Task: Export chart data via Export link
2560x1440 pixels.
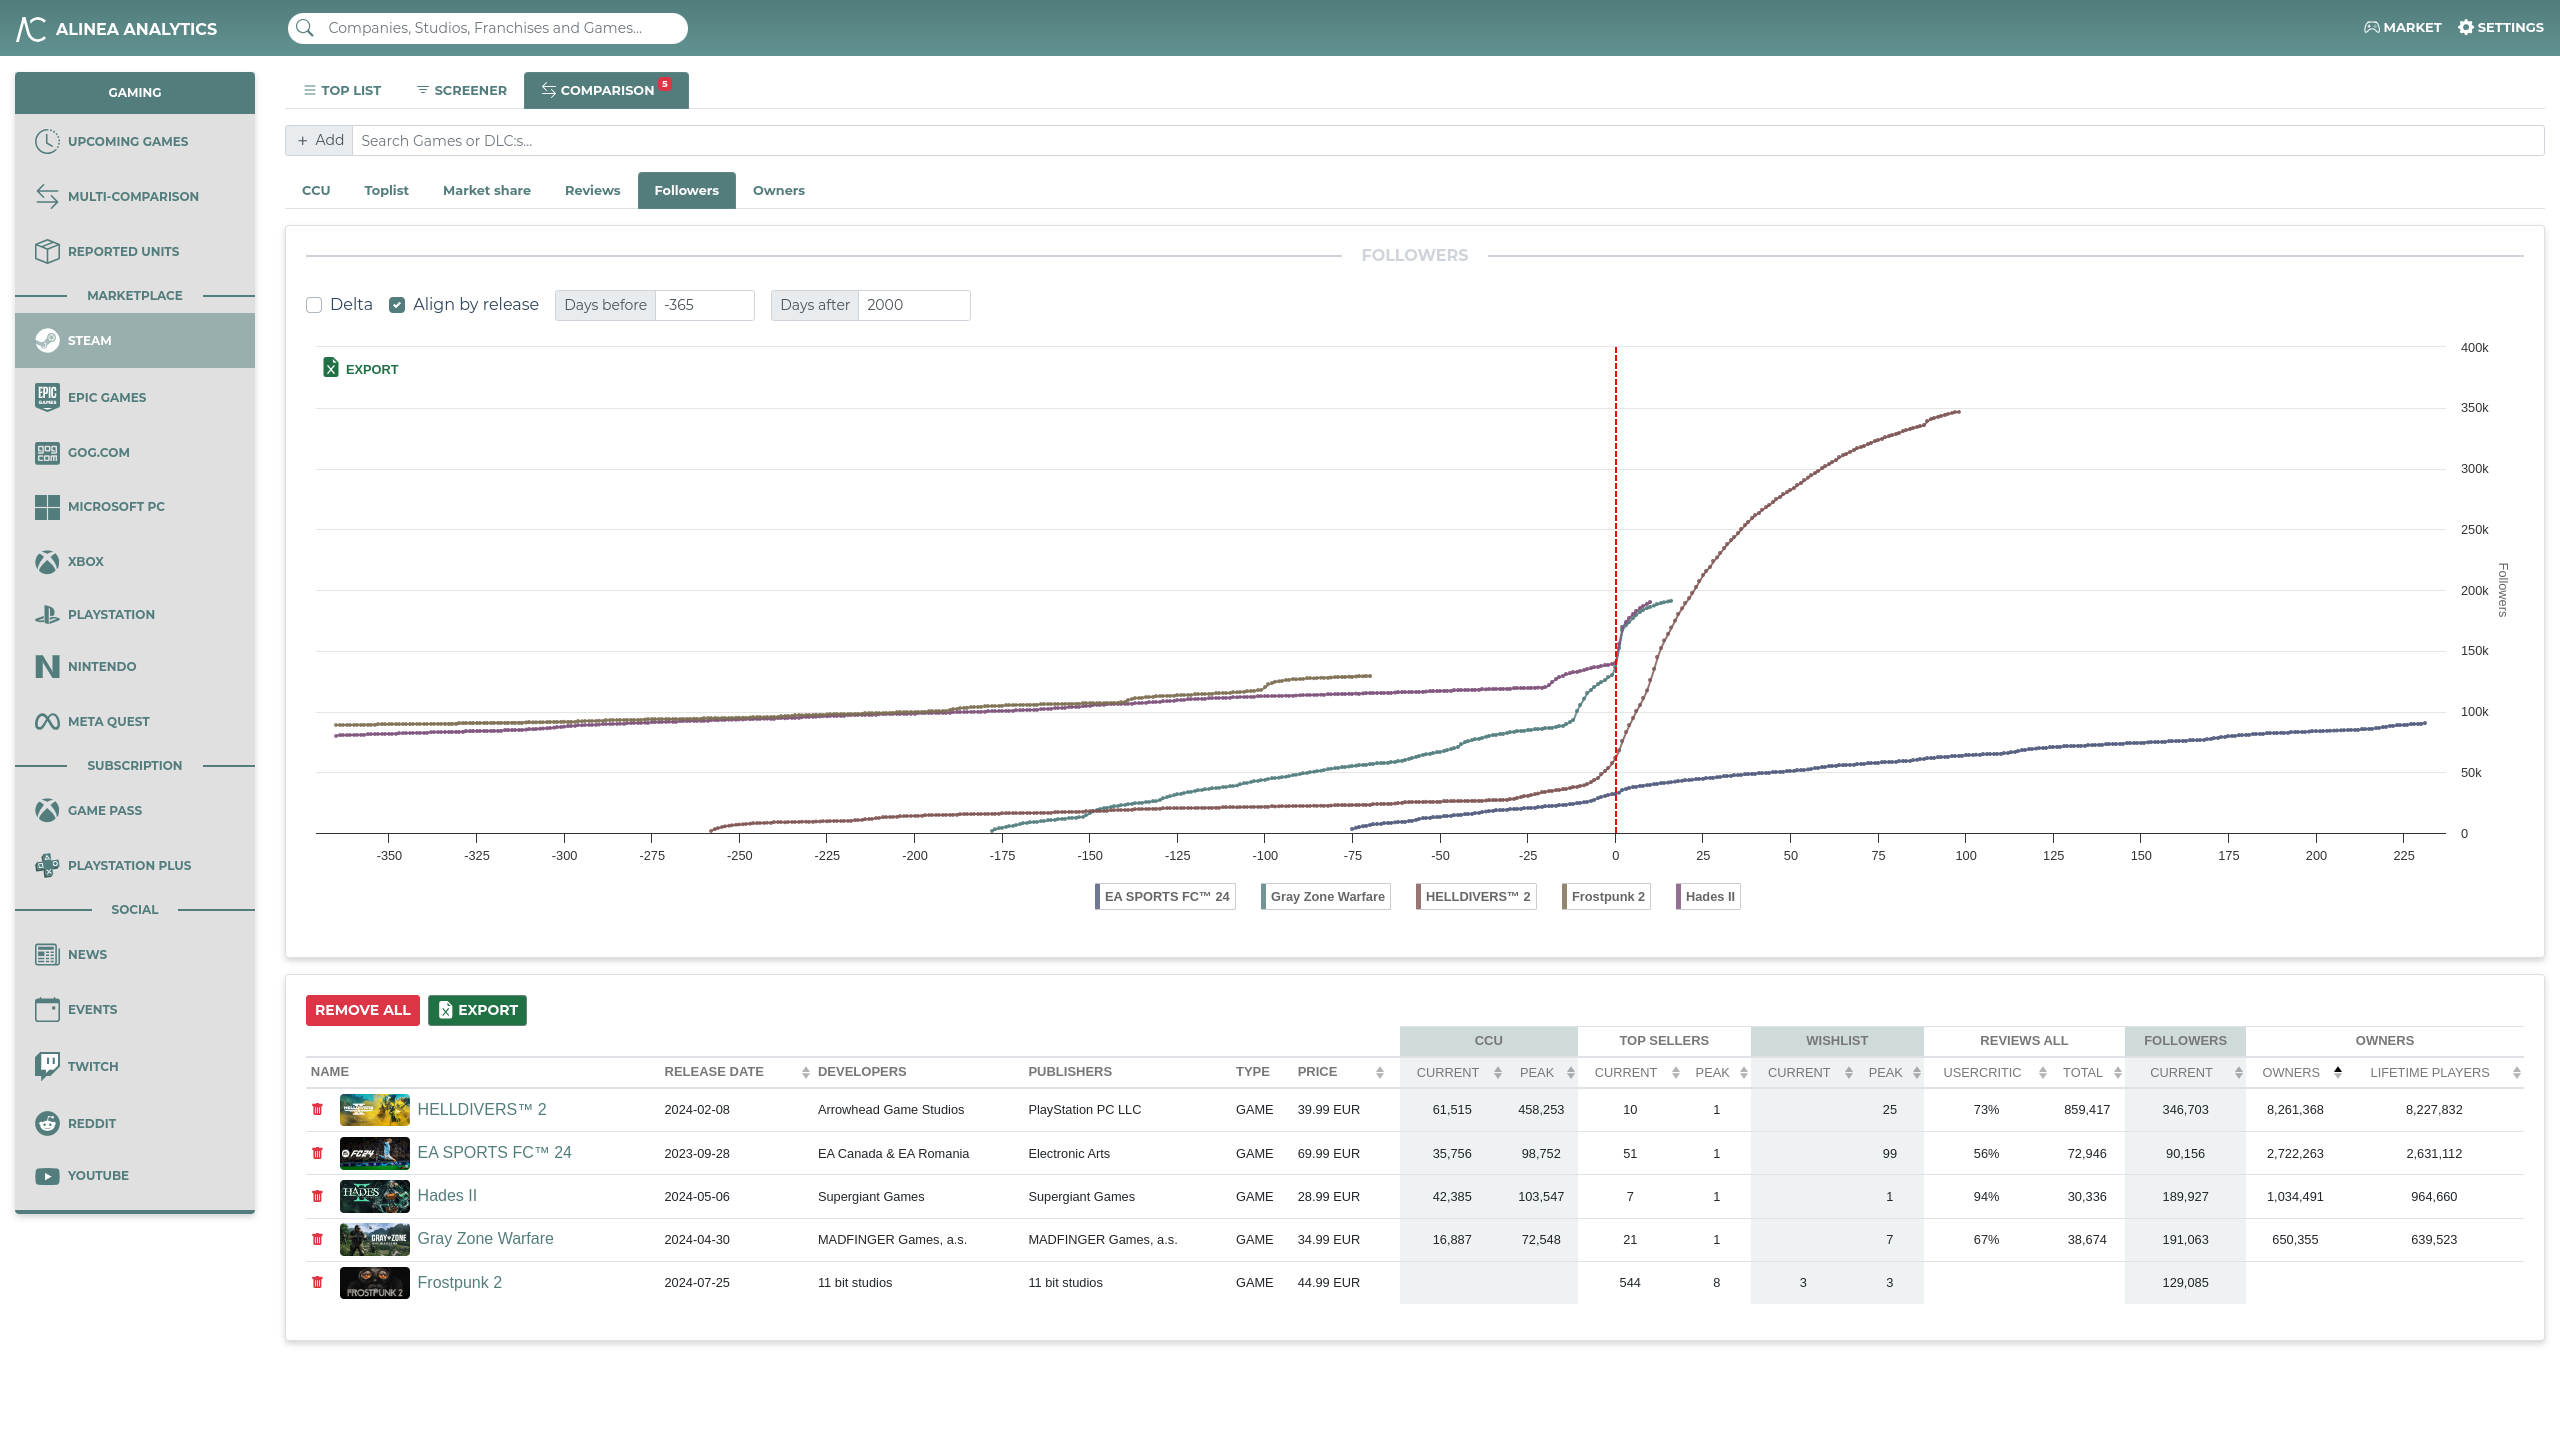Action: click(x=361, y=369)
